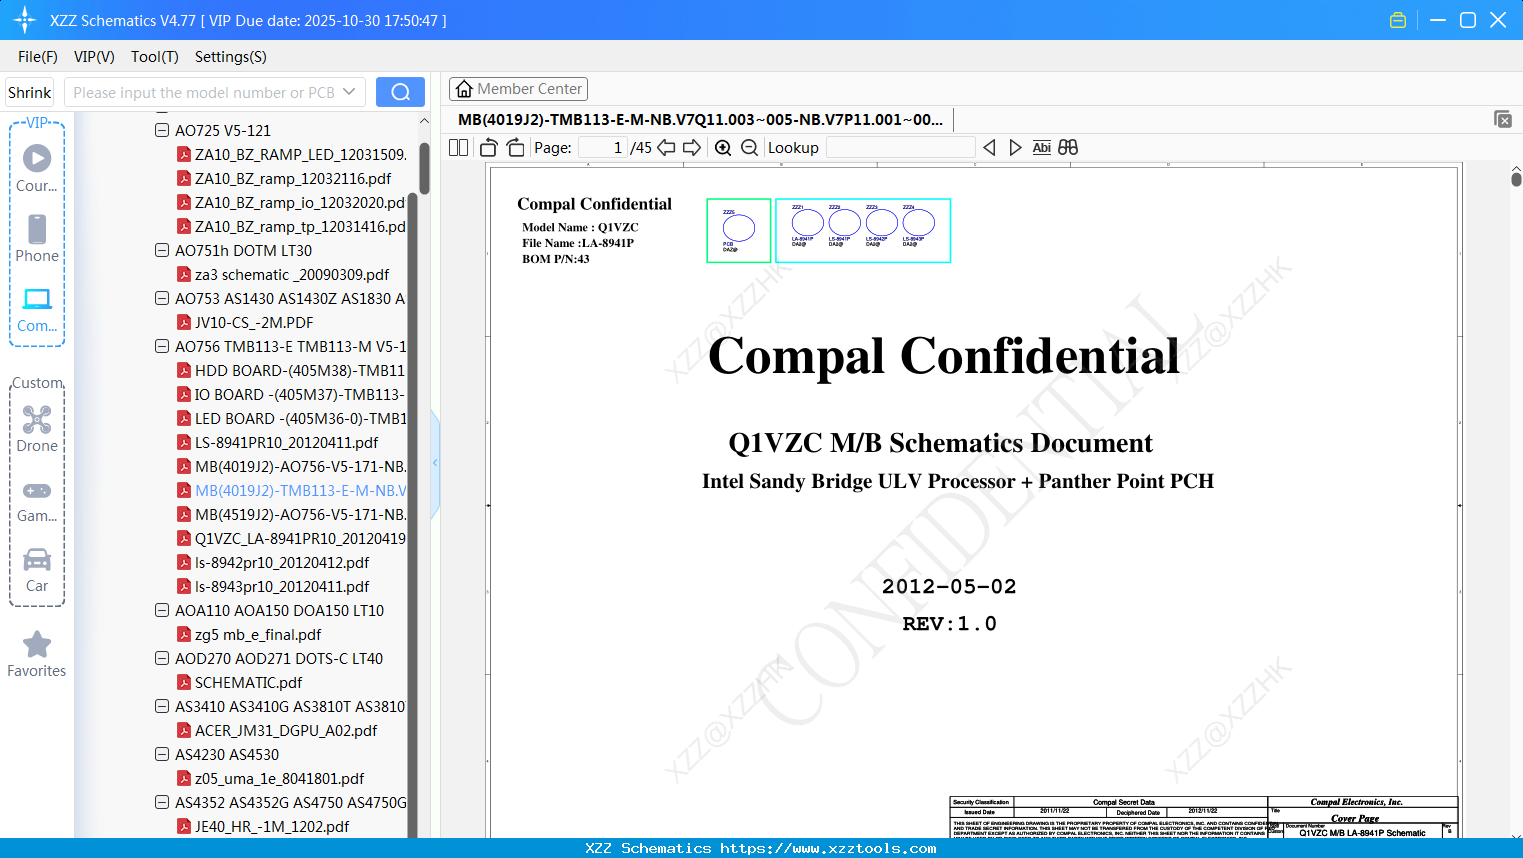The height and width of the screenshot is (858, 1523).
Task: Click the file tree scrollbar thumb
Action: [x=424, y=168]
